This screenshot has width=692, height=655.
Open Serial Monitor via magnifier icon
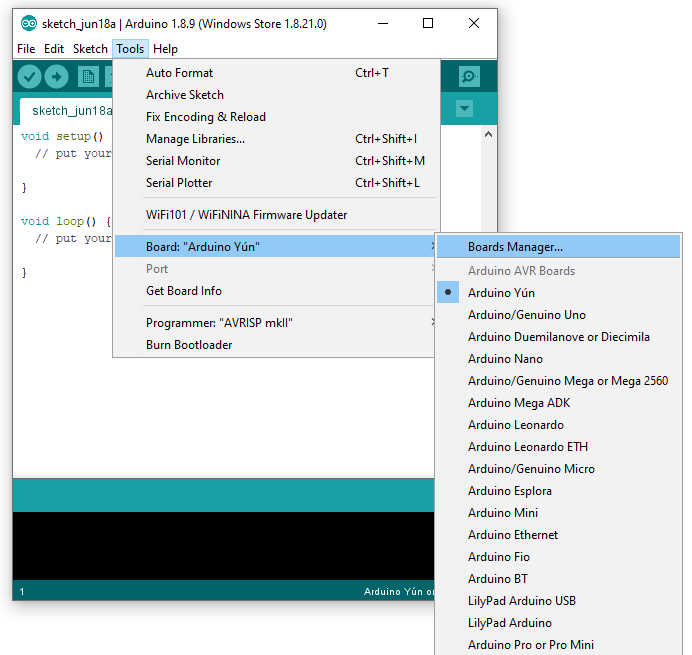point(468,76)
